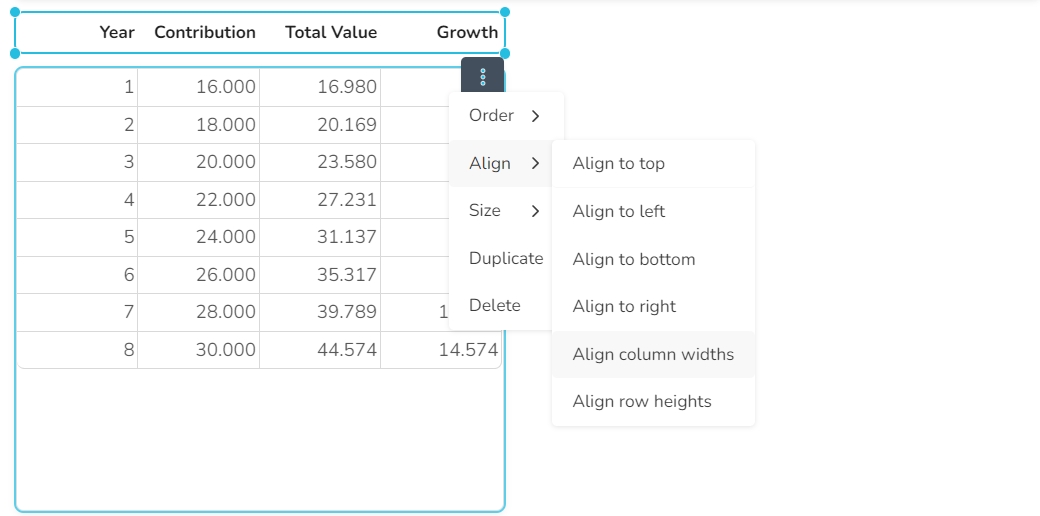Choose Delete from the context menu

pyautogui.click(x=494, y=305)
